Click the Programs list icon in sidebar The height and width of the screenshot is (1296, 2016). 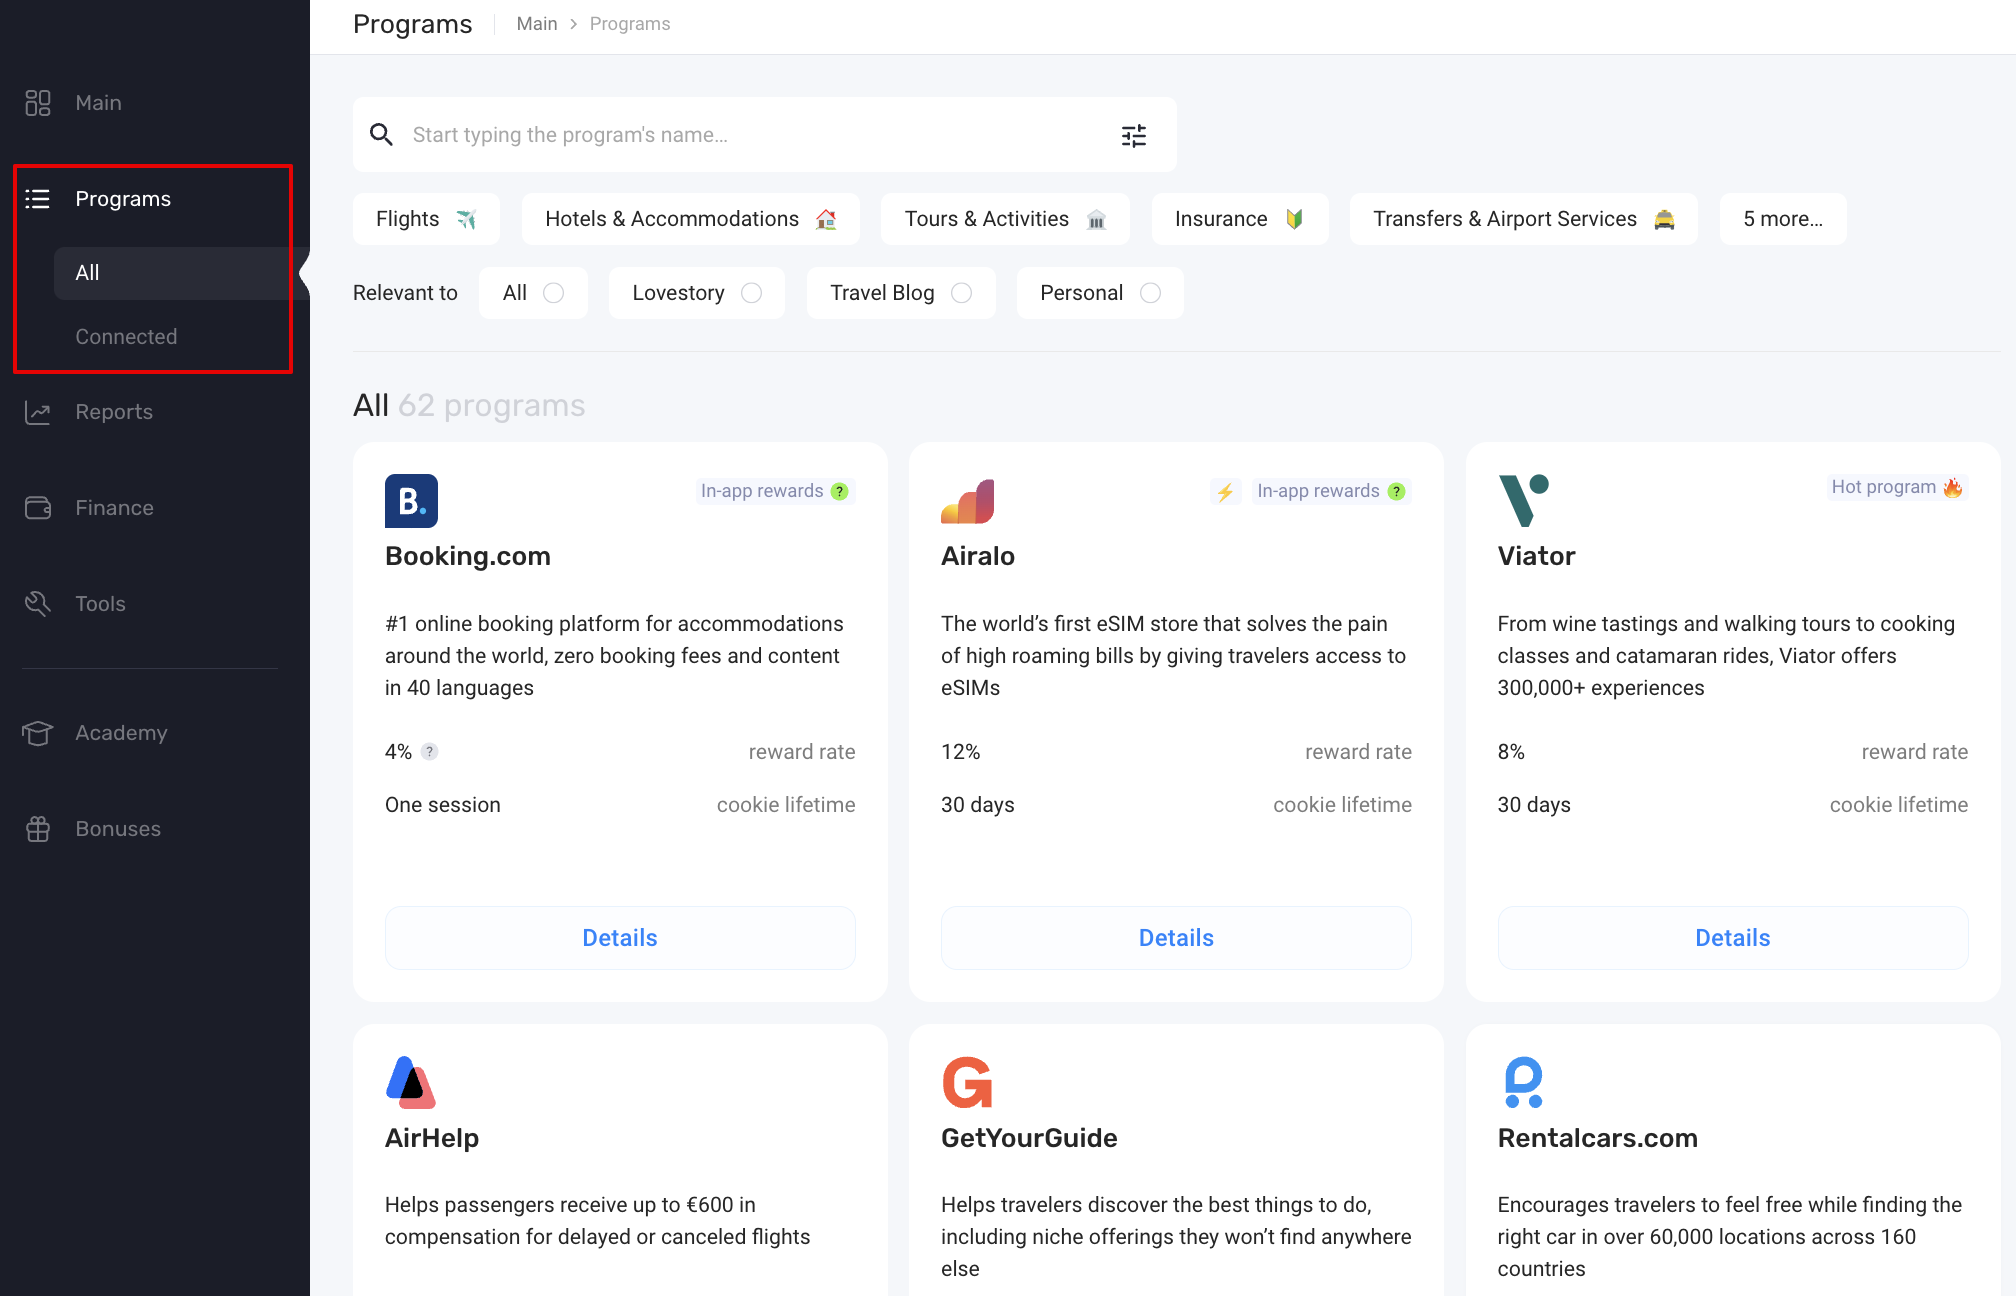tap(38, 199)
